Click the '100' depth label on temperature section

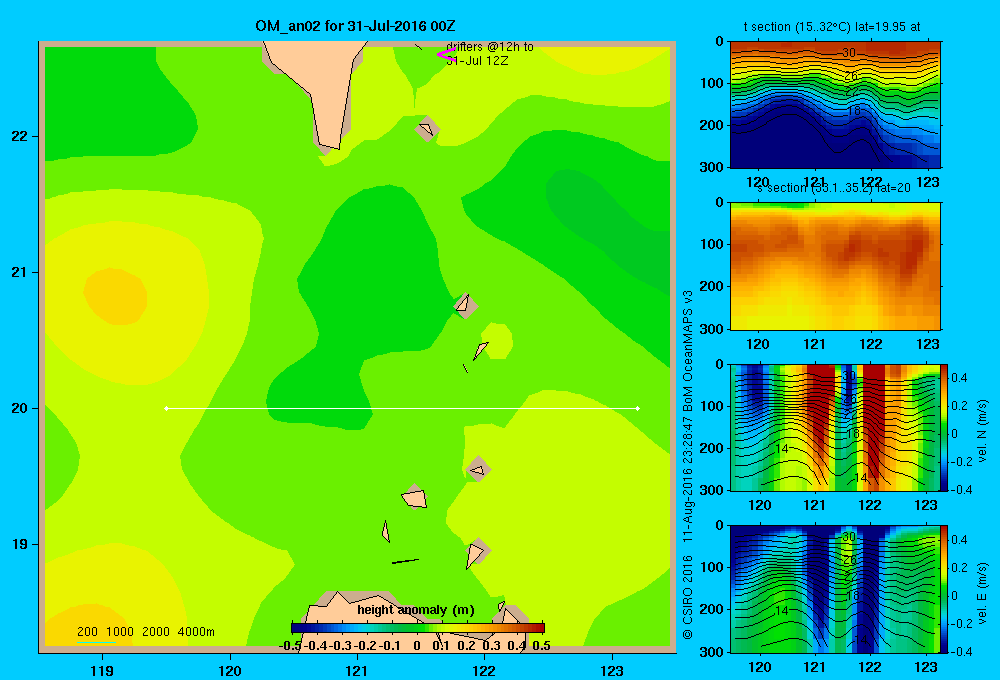(712, 83)
